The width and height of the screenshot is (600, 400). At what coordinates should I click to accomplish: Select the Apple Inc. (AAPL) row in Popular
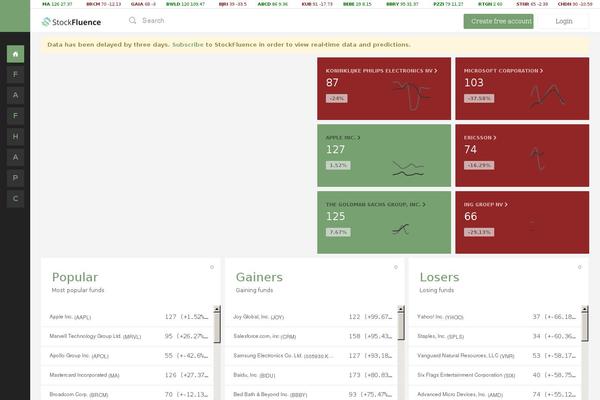click(127, 317)
